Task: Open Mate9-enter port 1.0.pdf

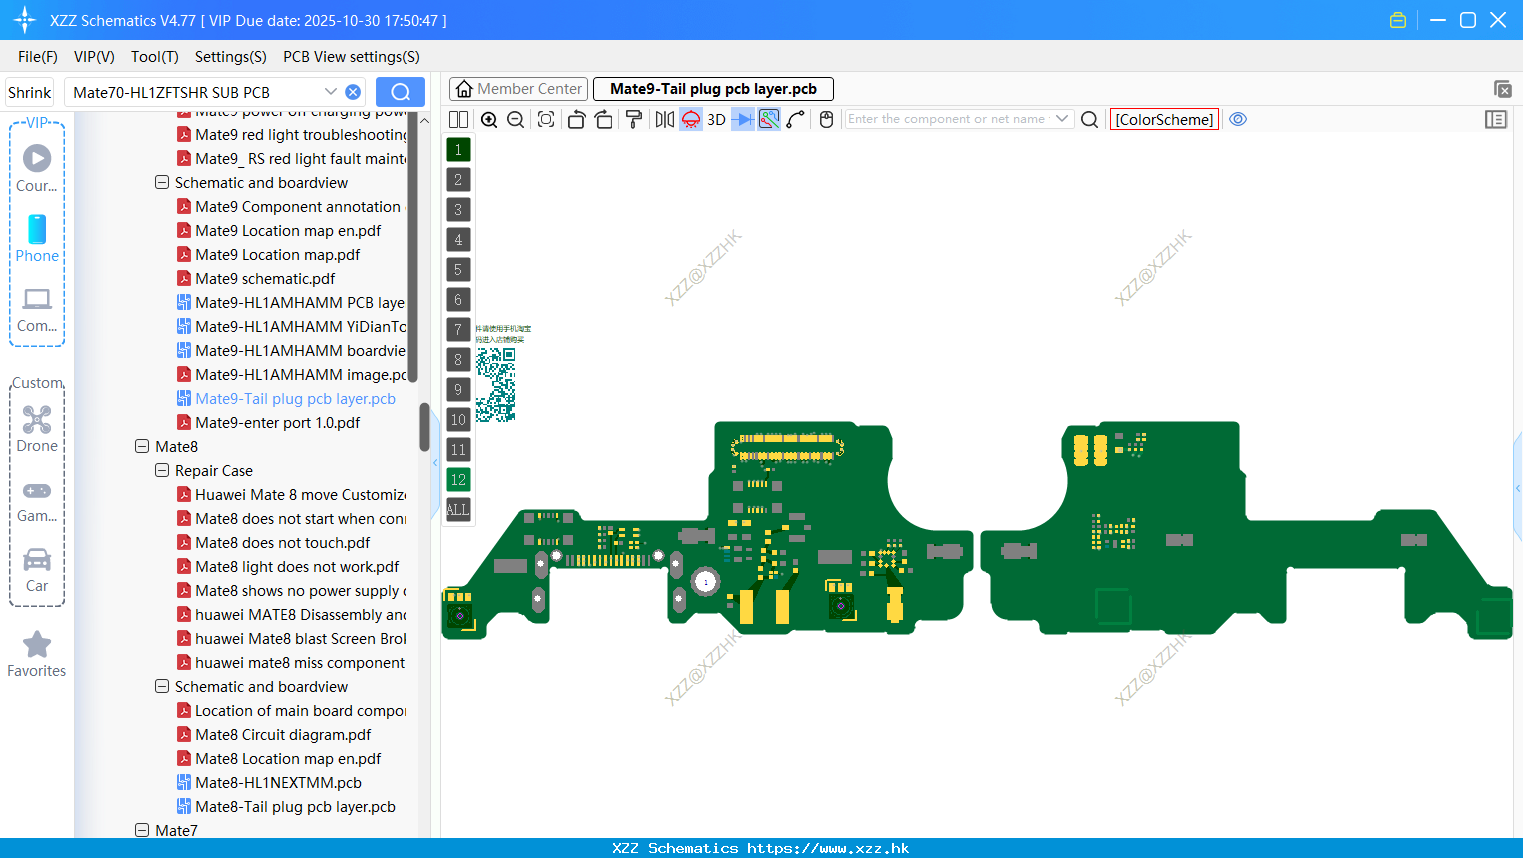Action: click(x=277, y=423)
